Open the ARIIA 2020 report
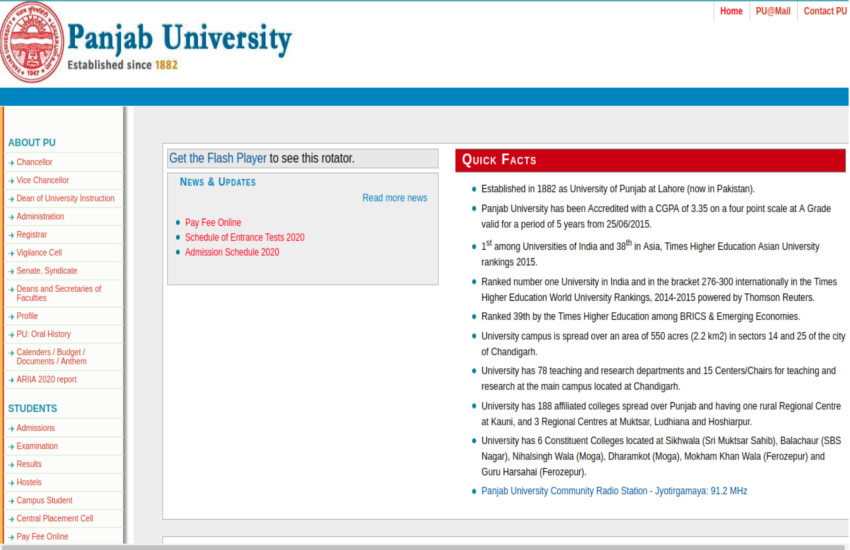This screenshot has width=850, height=550. tap(46, 380)
